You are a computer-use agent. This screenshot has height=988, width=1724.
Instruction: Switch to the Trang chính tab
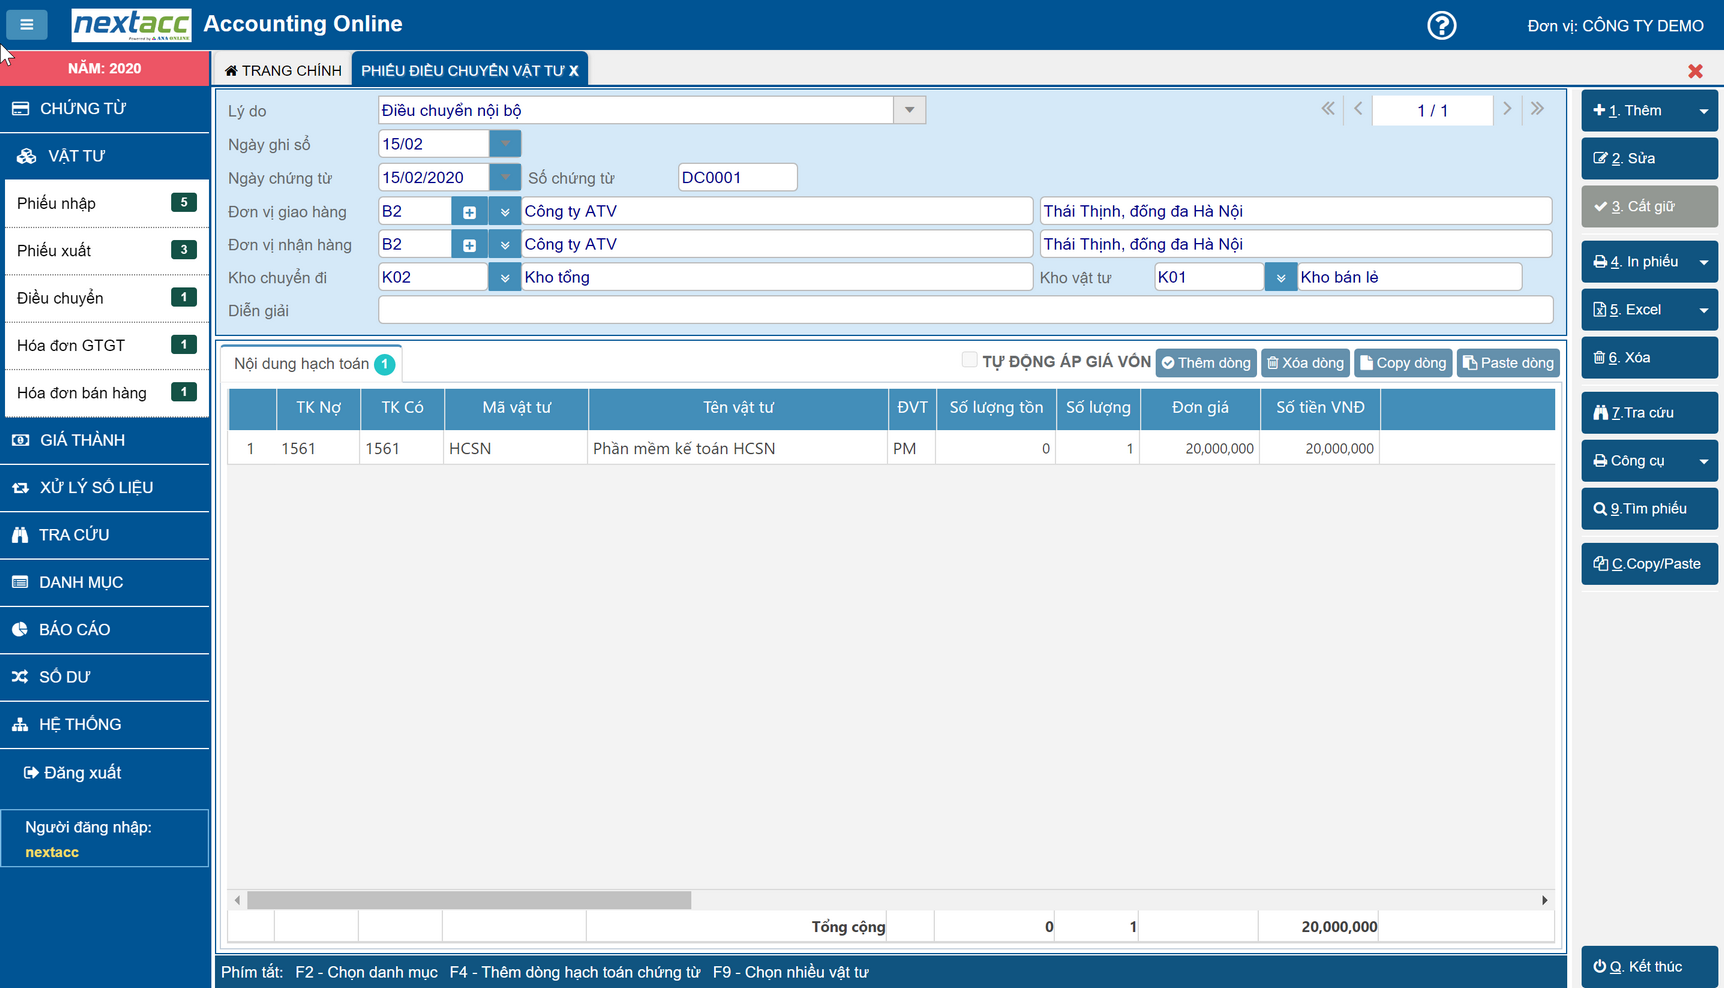coord(283,70)
